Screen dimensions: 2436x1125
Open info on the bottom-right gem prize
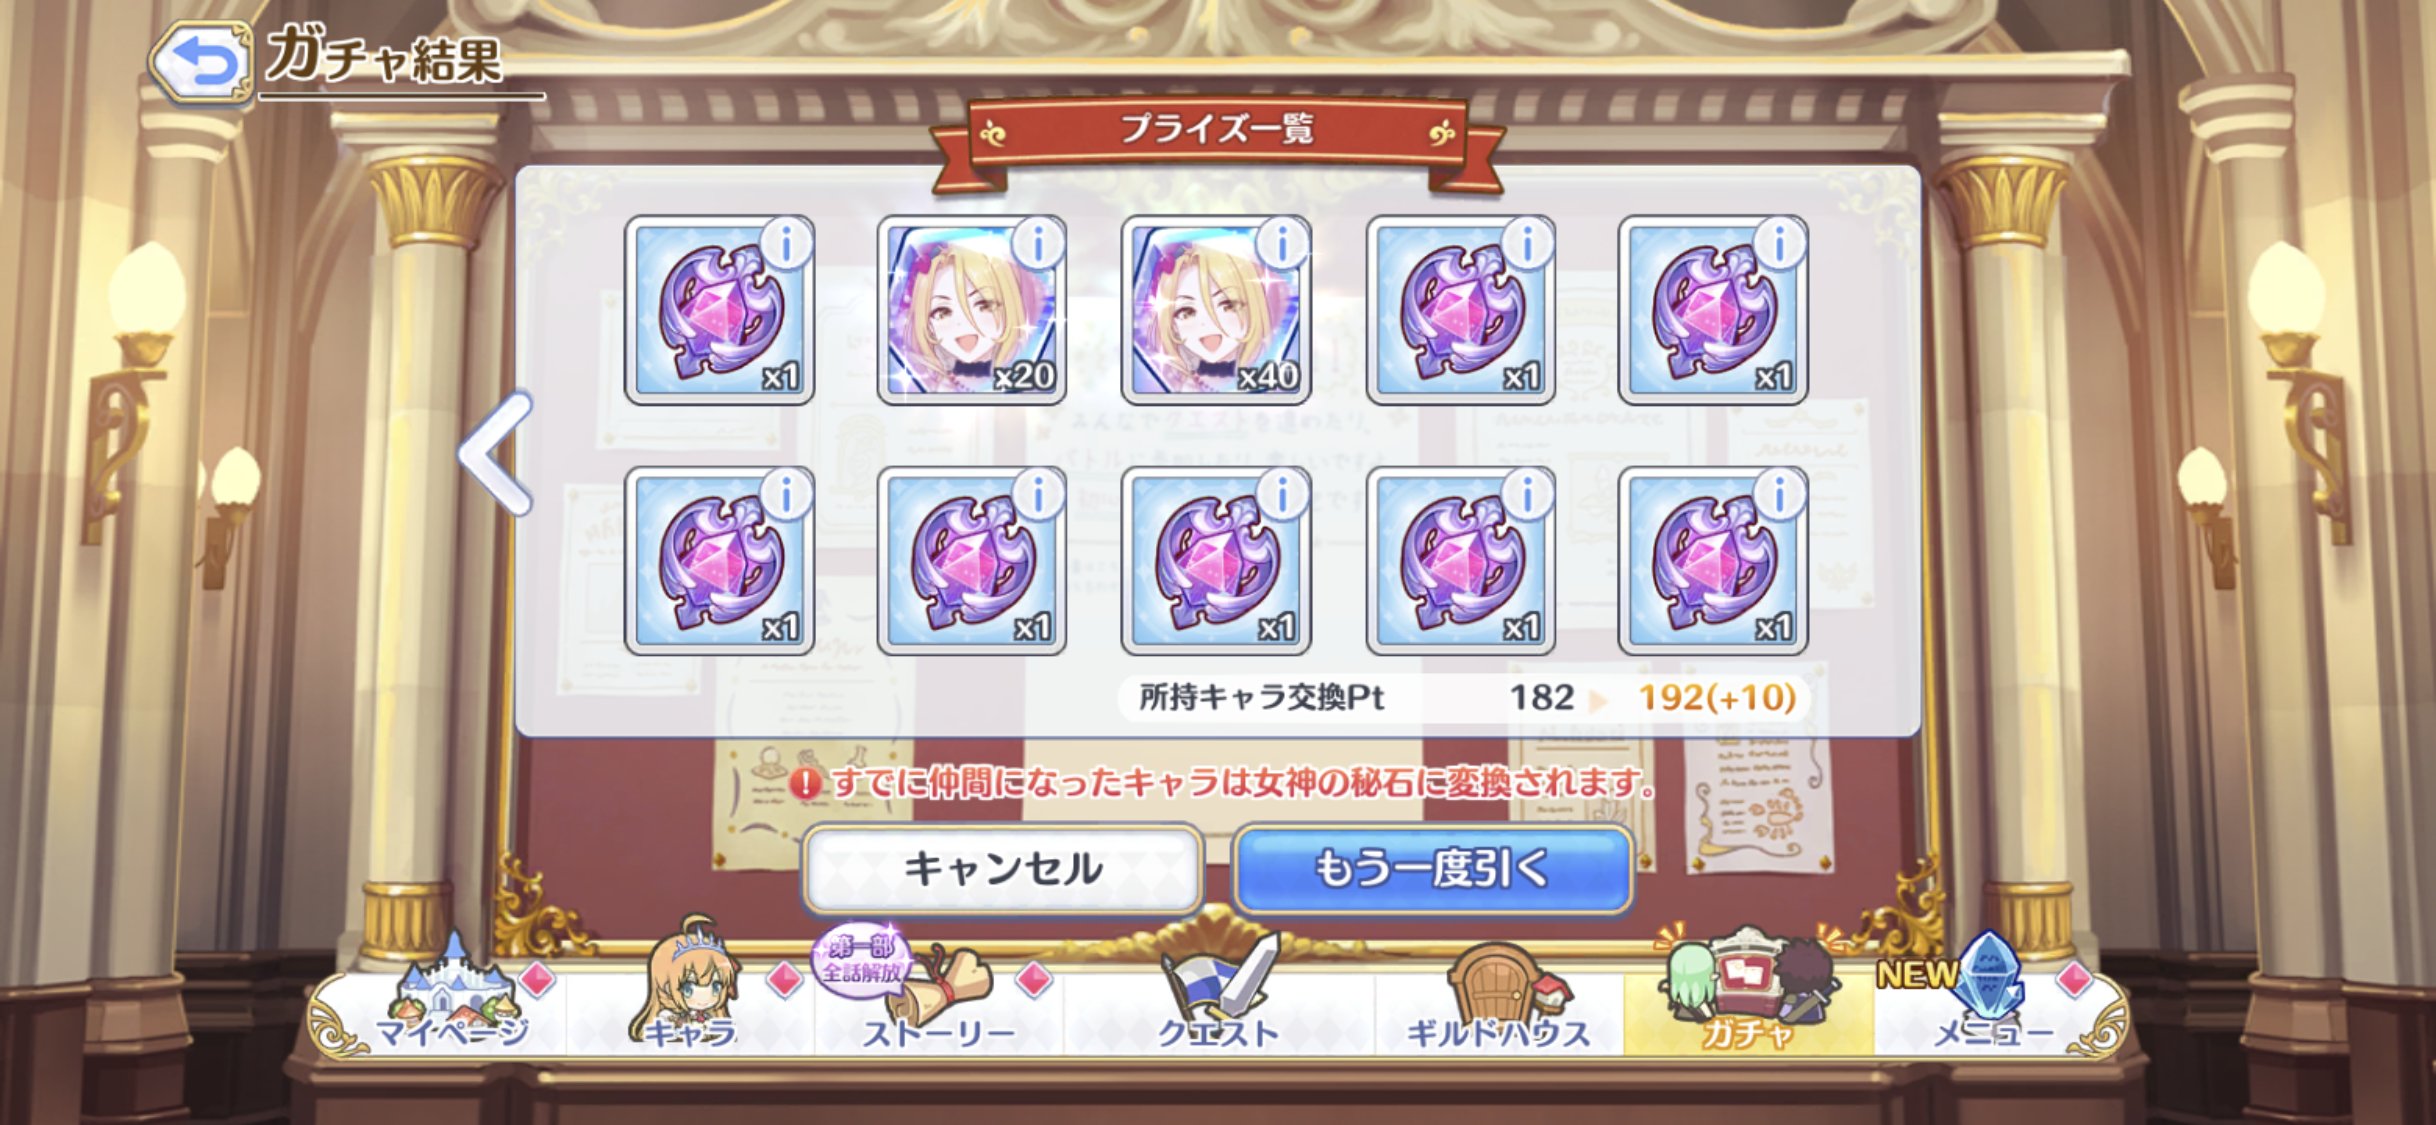pos(1779,494)
